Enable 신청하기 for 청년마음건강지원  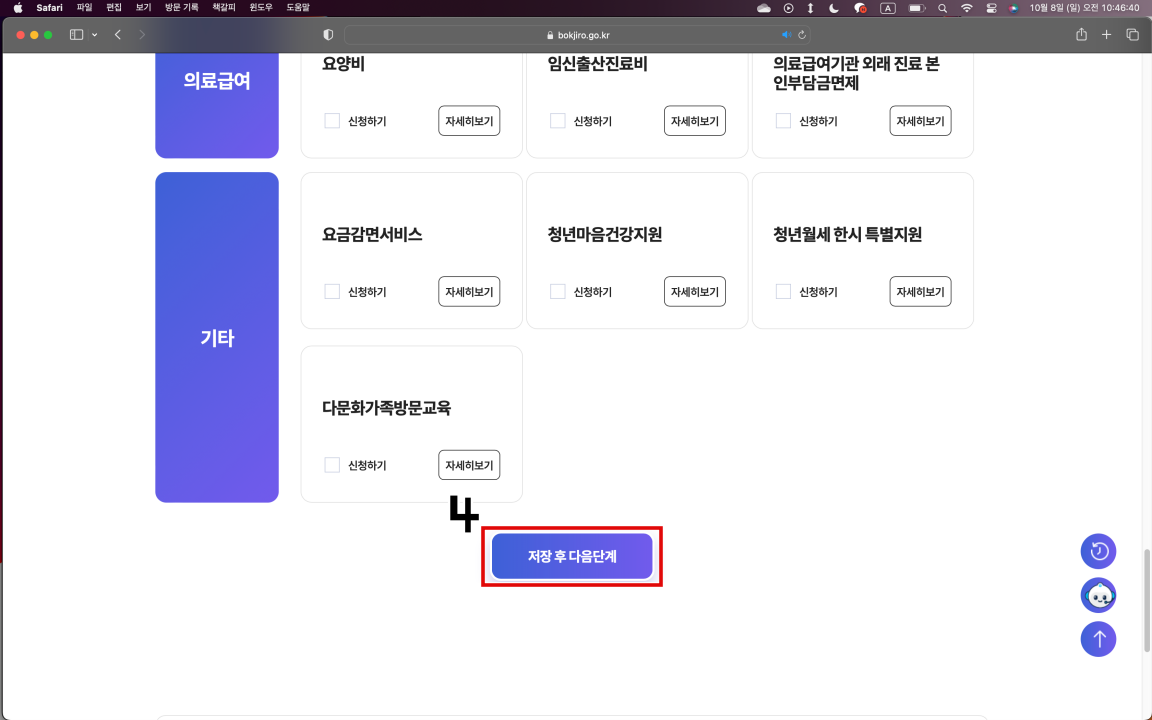(557, 291)
